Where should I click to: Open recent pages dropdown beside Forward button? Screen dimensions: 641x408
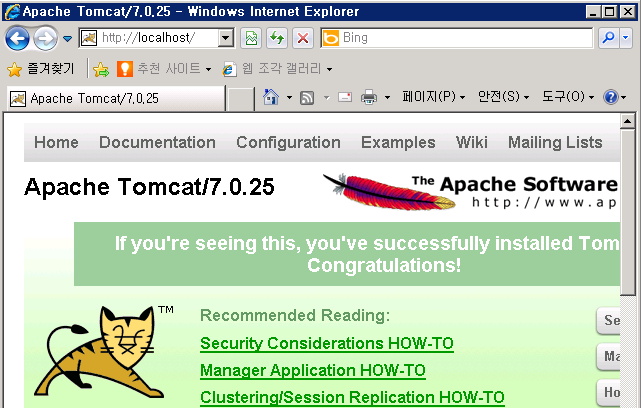pos(67,39)
